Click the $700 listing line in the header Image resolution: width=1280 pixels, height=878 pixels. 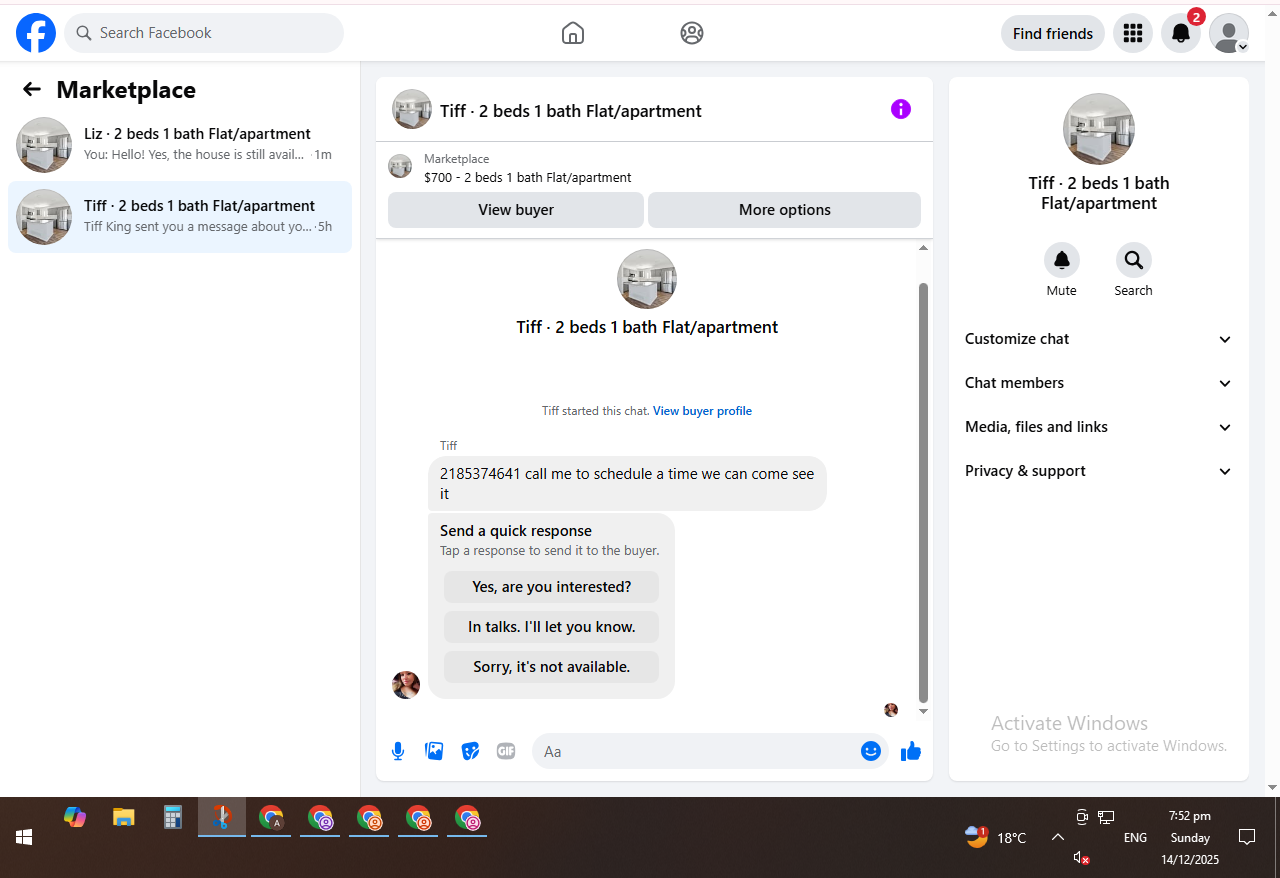[x=527, y=178]
